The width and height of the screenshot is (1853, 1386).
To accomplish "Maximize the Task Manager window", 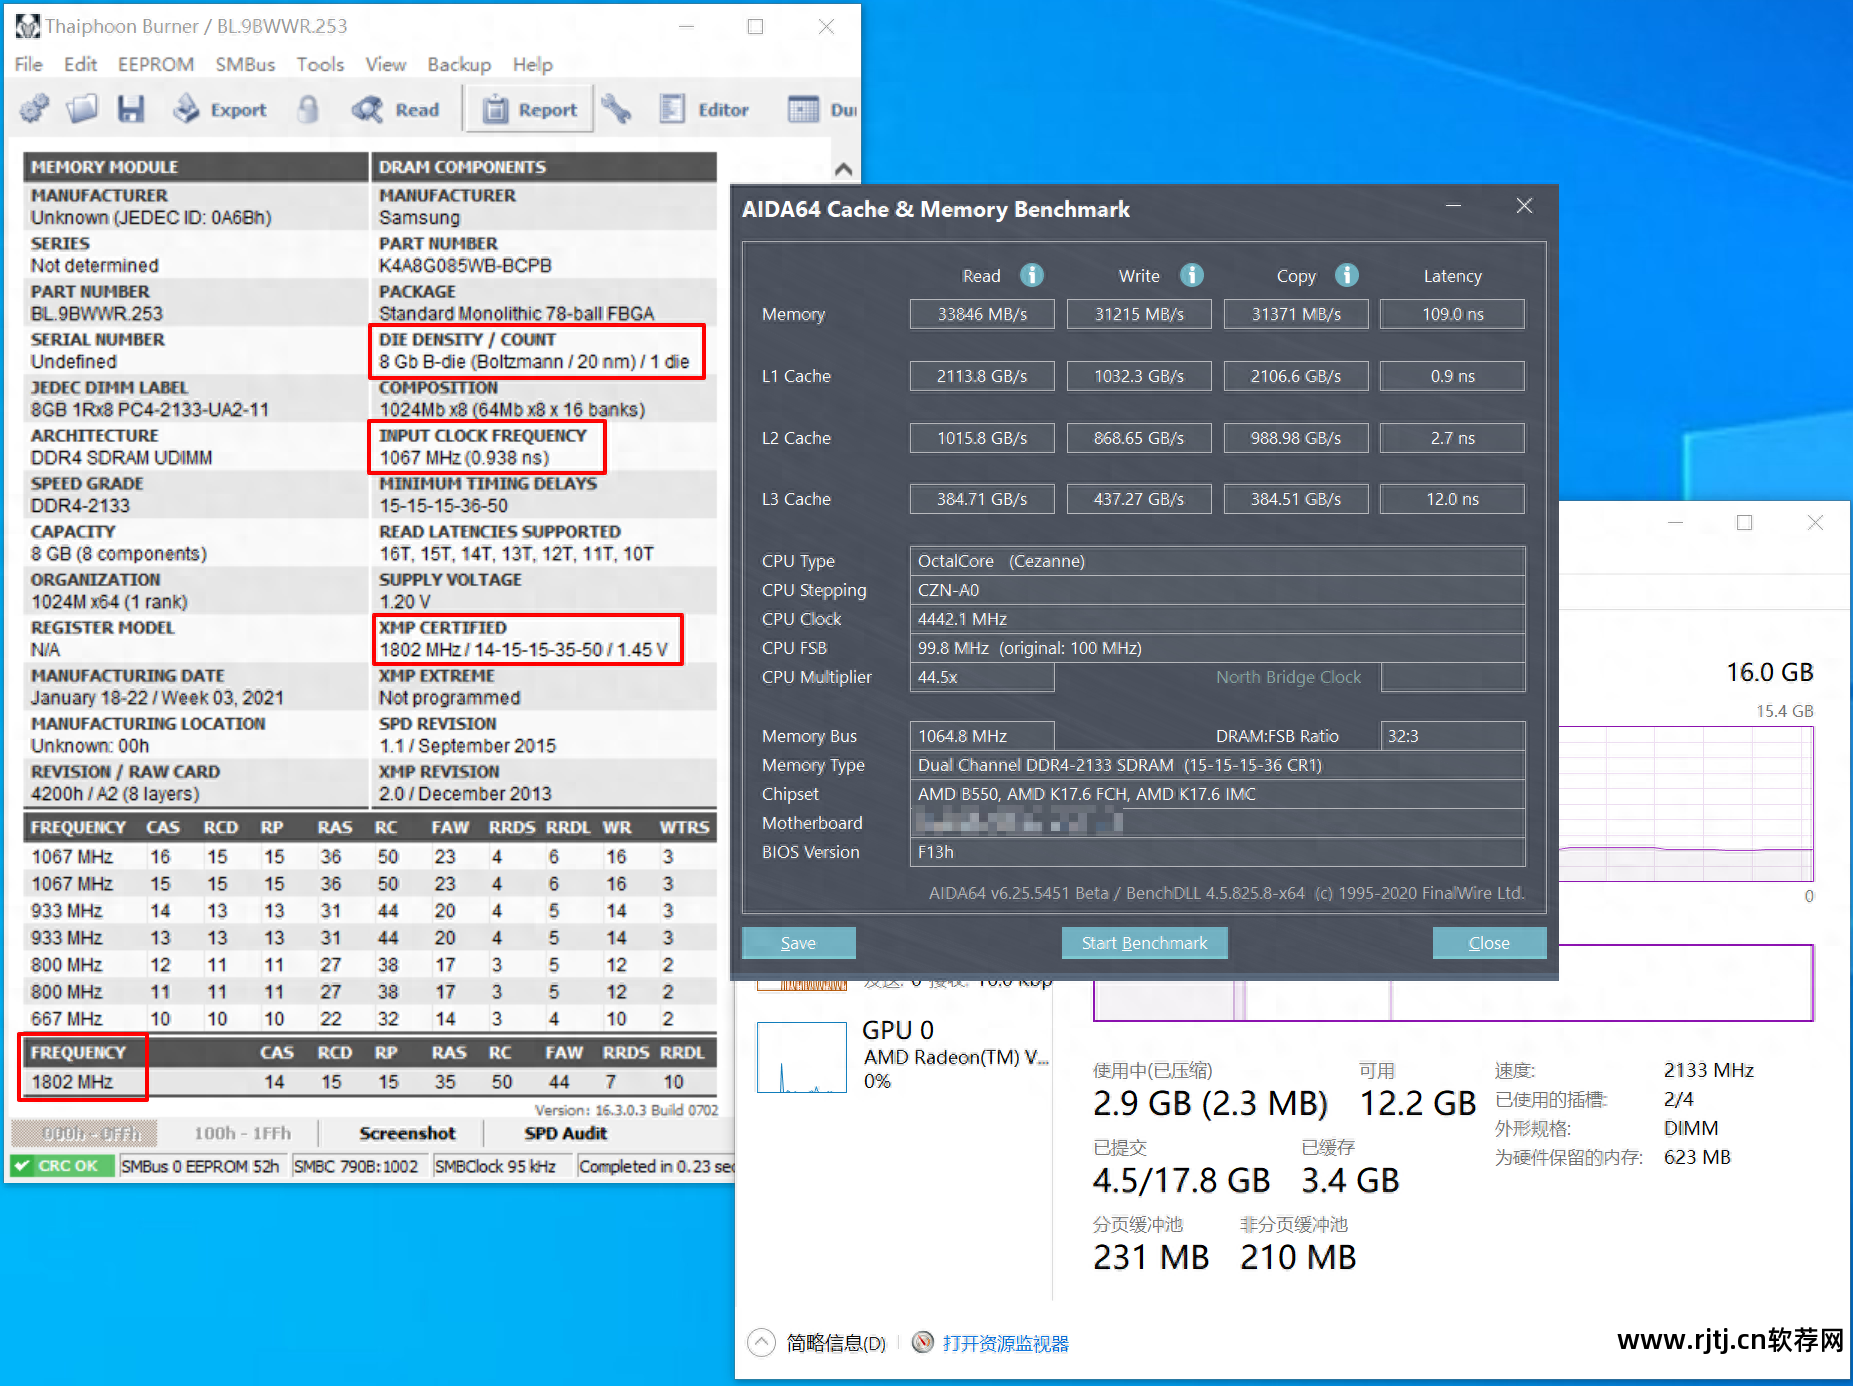I will tap(1744, 522).
